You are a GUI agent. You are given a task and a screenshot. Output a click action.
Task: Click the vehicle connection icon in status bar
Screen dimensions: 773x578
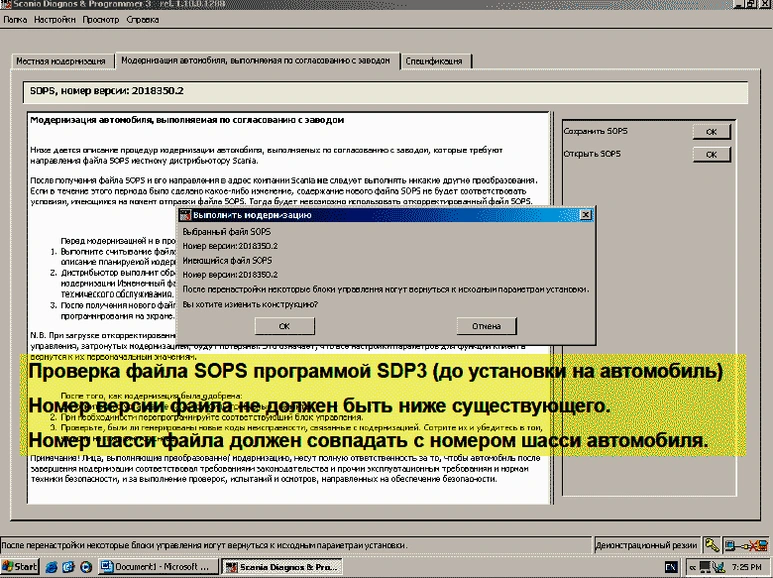[x=744, y=545]
